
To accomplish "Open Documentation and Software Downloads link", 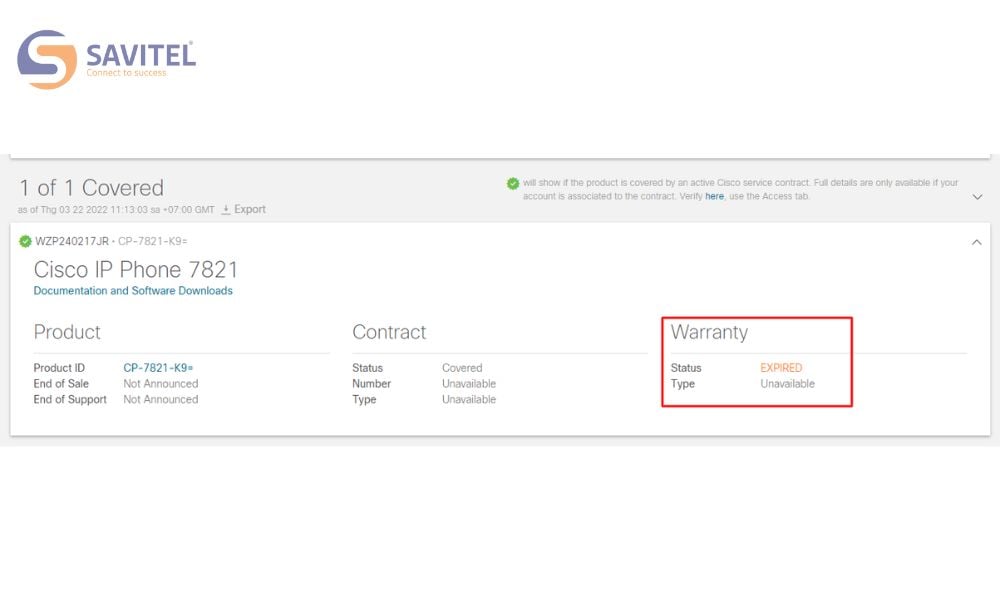I will (x=133, y=291).
